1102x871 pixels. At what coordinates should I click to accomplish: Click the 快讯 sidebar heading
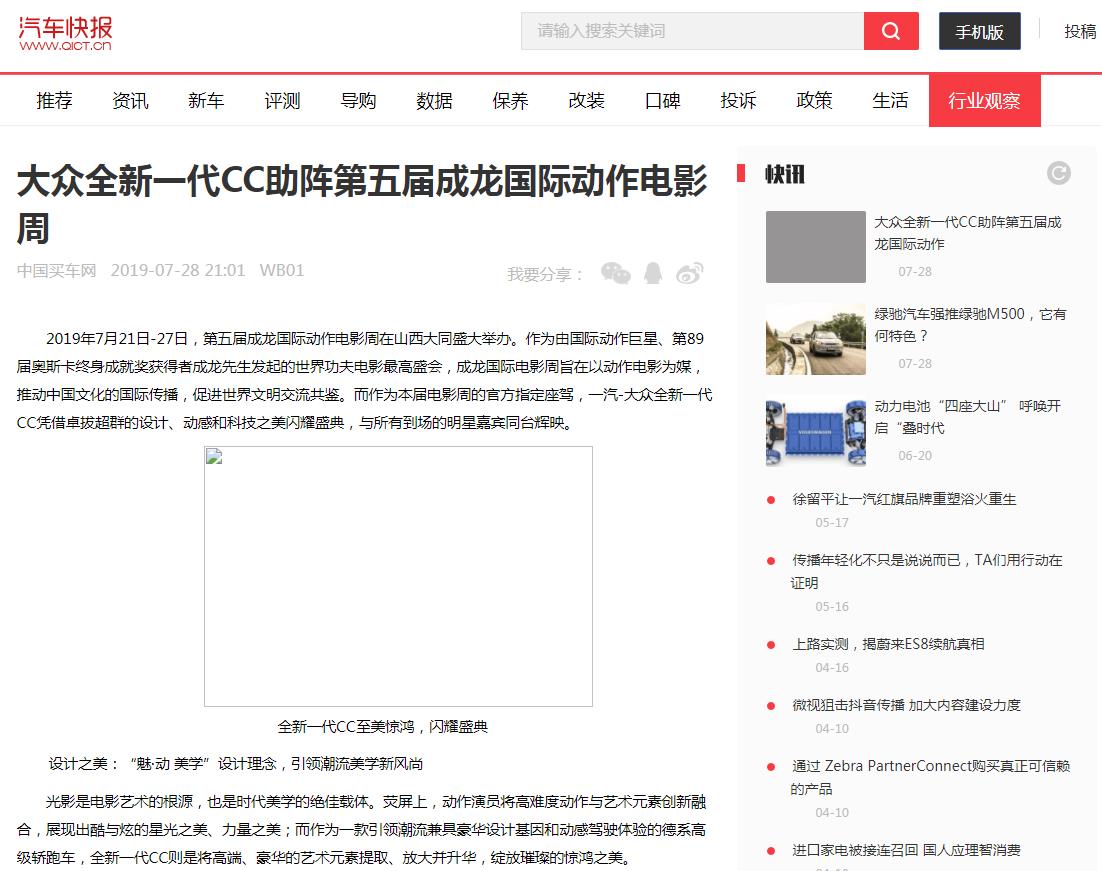[784, 174]
